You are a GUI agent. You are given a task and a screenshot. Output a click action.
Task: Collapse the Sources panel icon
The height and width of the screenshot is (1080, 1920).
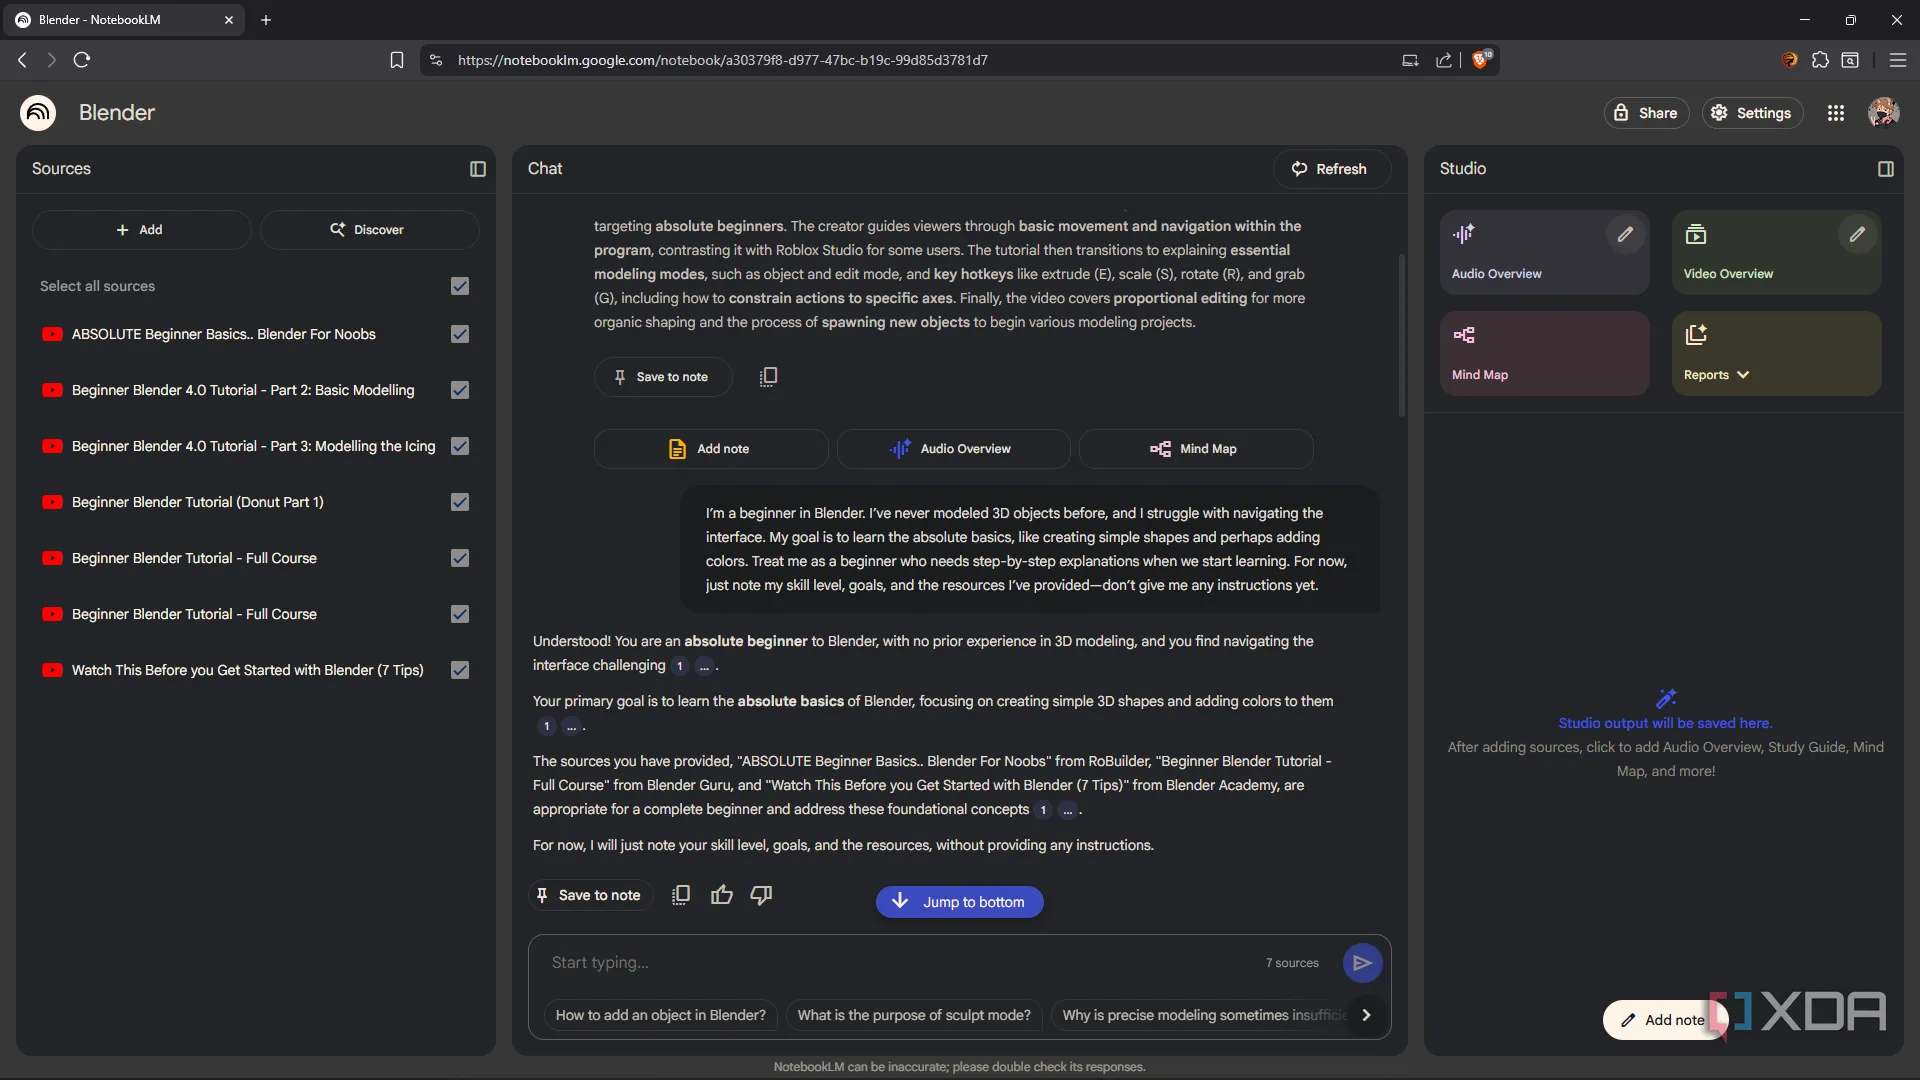478,169
